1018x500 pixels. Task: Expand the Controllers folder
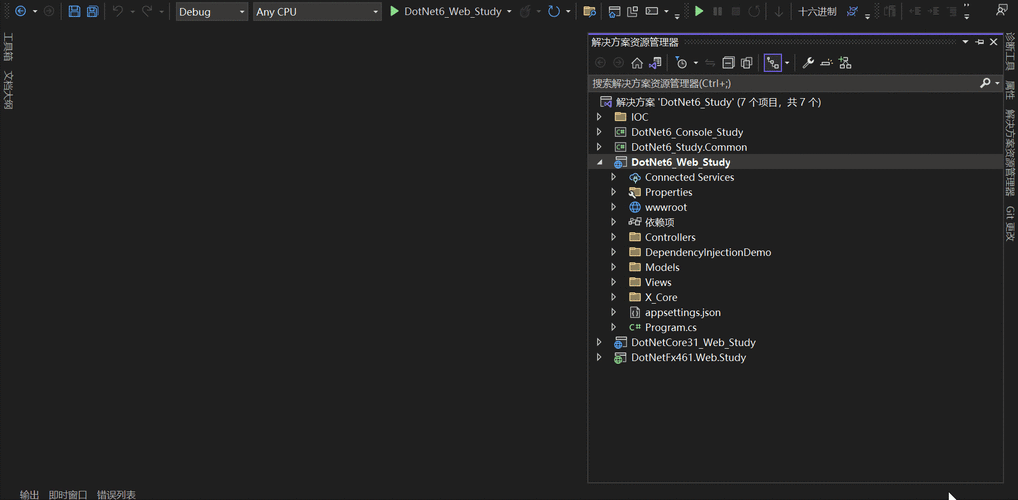click(614, 237)
